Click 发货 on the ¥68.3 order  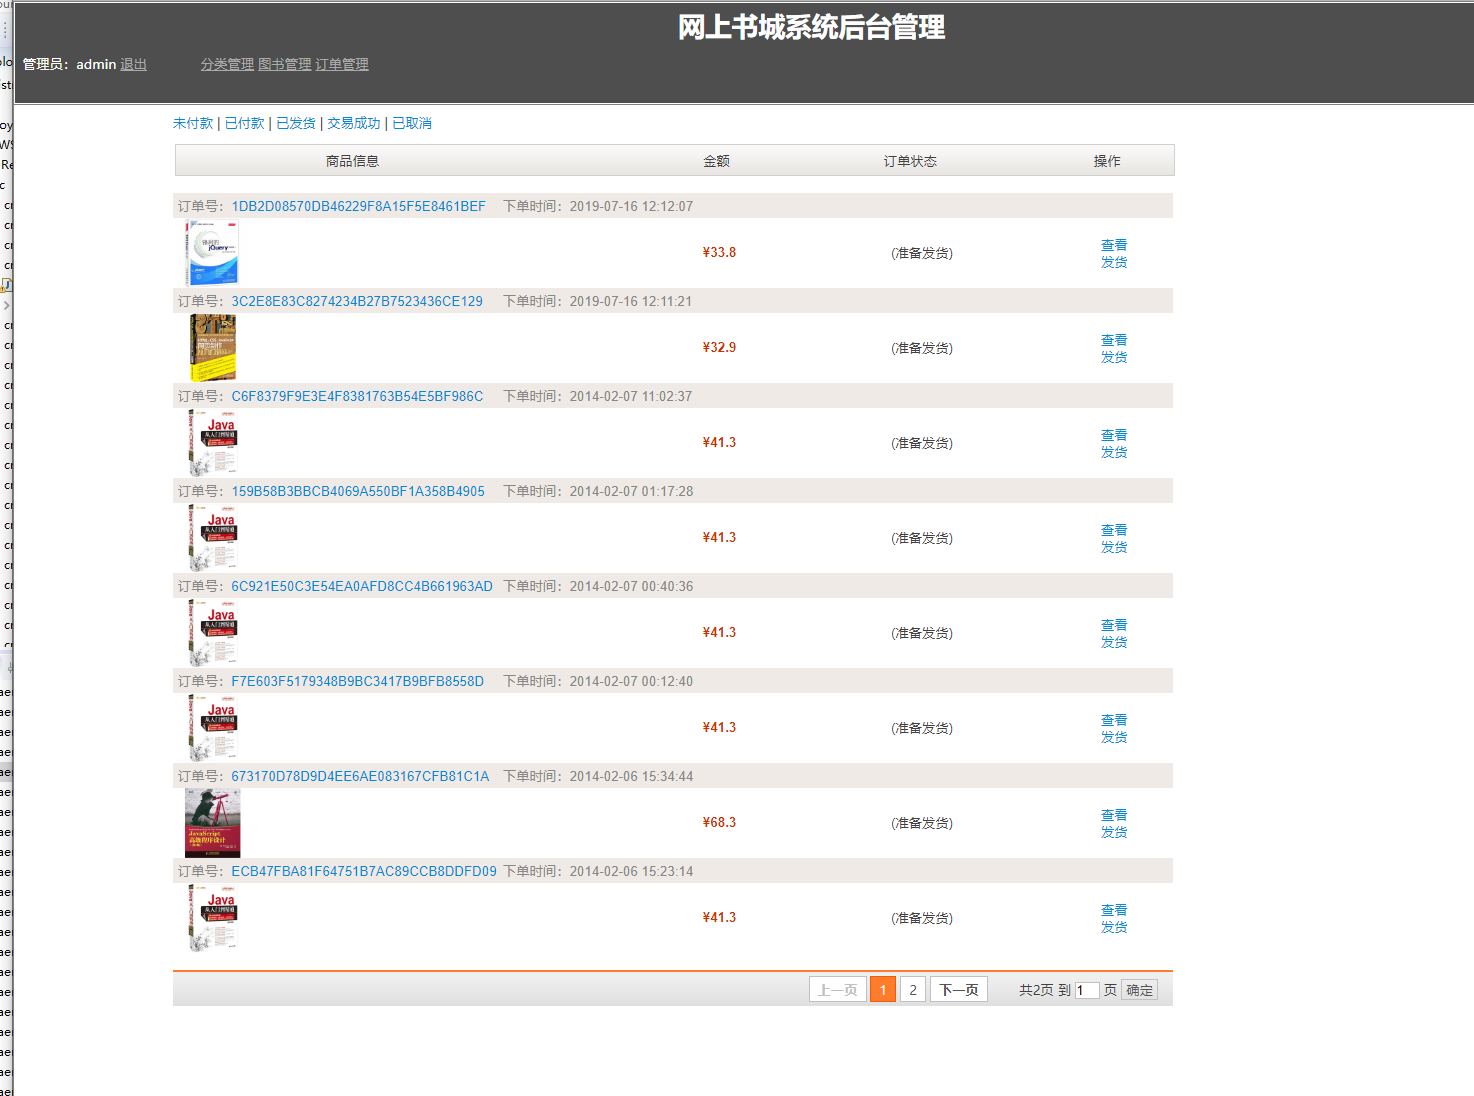[x=1114, y=831]
